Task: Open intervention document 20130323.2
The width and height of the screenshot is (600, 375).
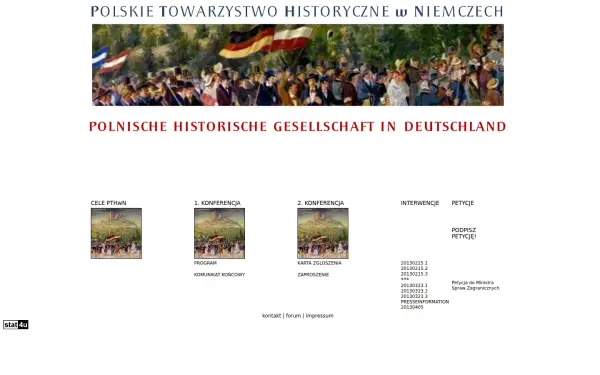Action: click(414, 291)
